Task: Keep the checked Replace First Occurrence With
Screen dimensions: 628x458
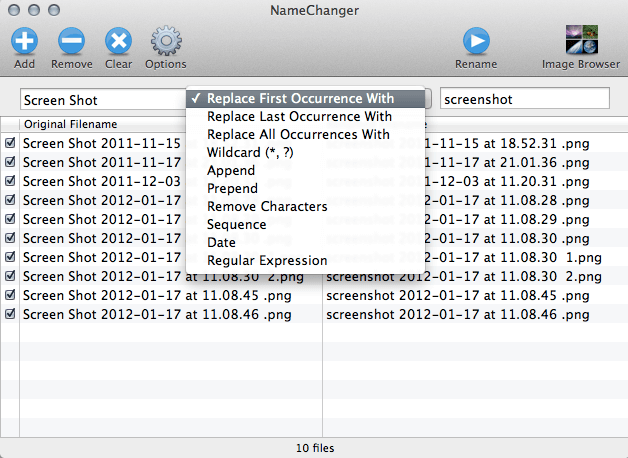Action: pos(300,99)
